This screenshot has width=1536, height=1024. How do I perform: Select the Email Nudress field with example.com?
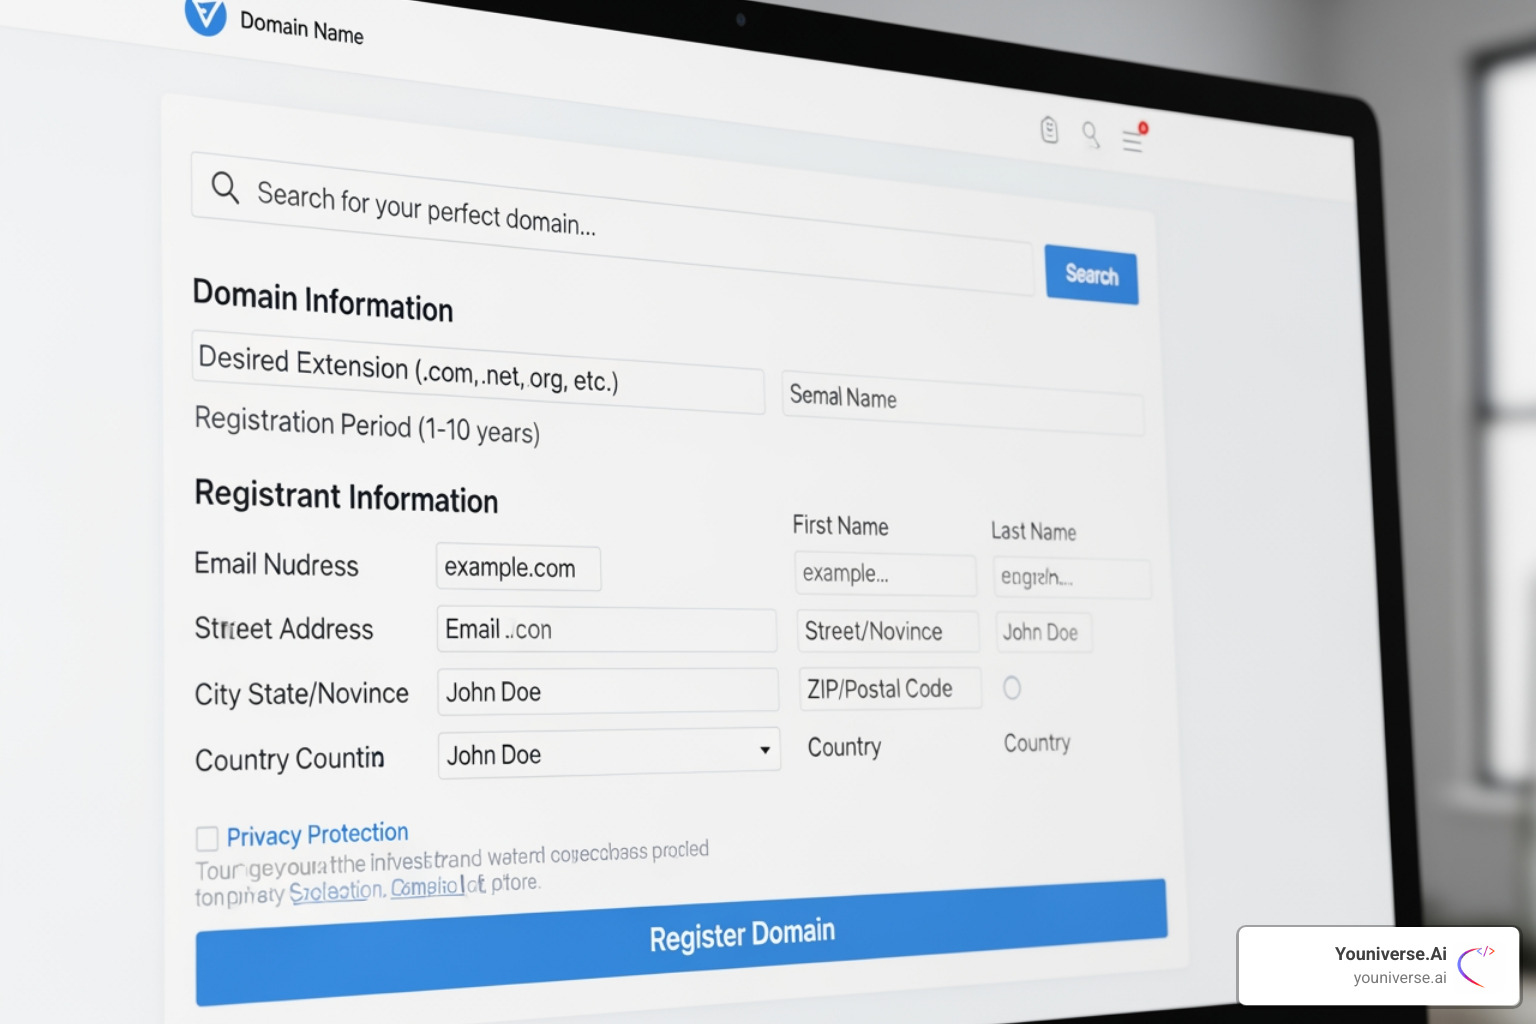(518, 568)
